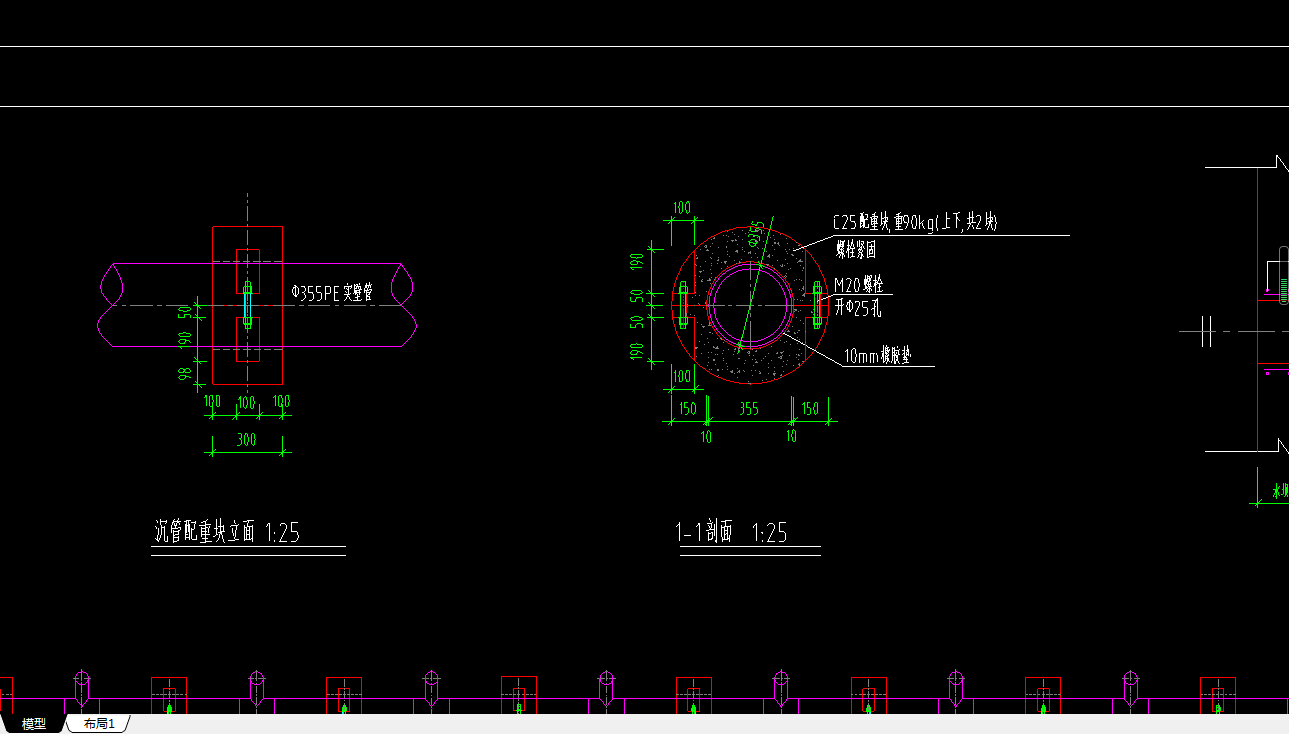Select the 355 dimension below the section
Viewport: 1289px width, 734px height.
[748, 408]
